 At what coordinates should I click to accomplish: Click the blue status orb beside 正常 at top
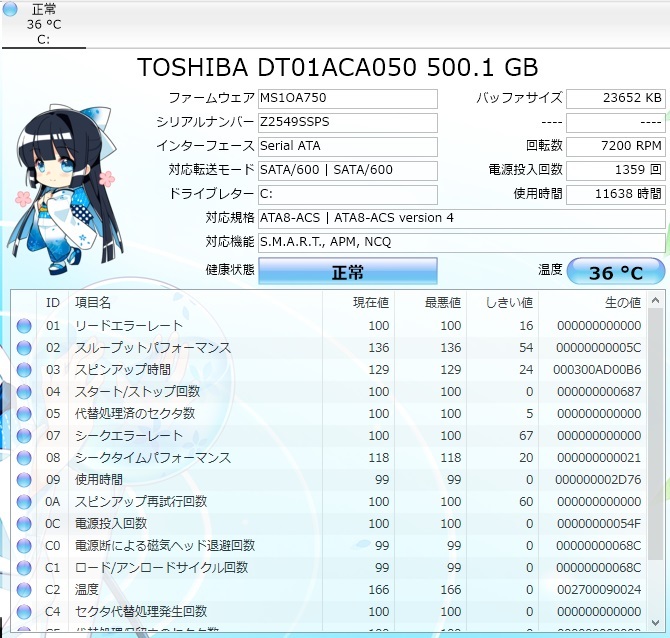(x=10, y=9)
